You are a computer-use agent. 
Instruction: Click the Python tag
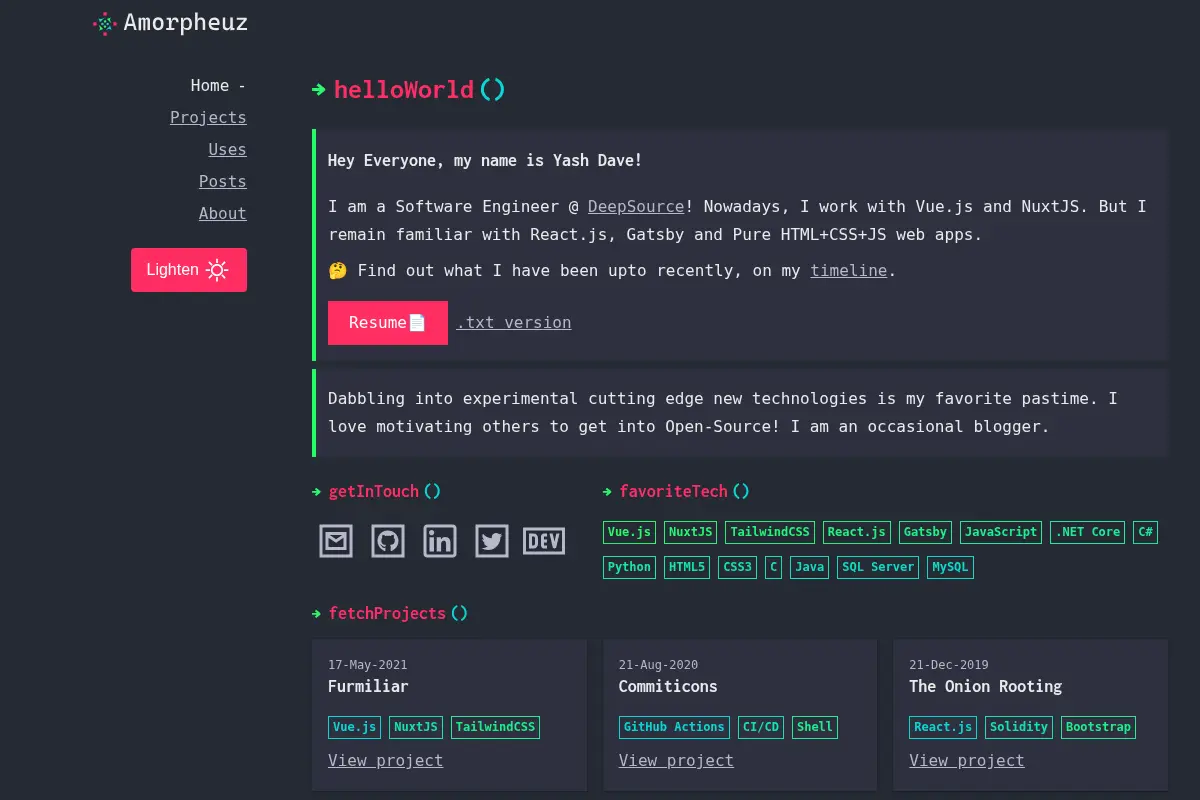click(629, 567)
